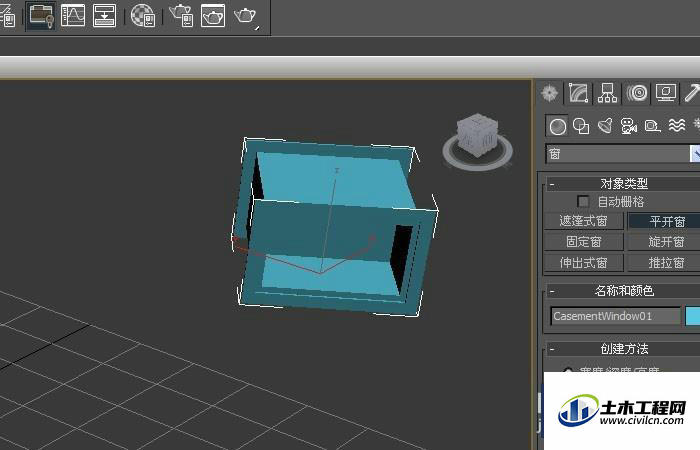Switch to the Modify panel tab

[579, 93]
